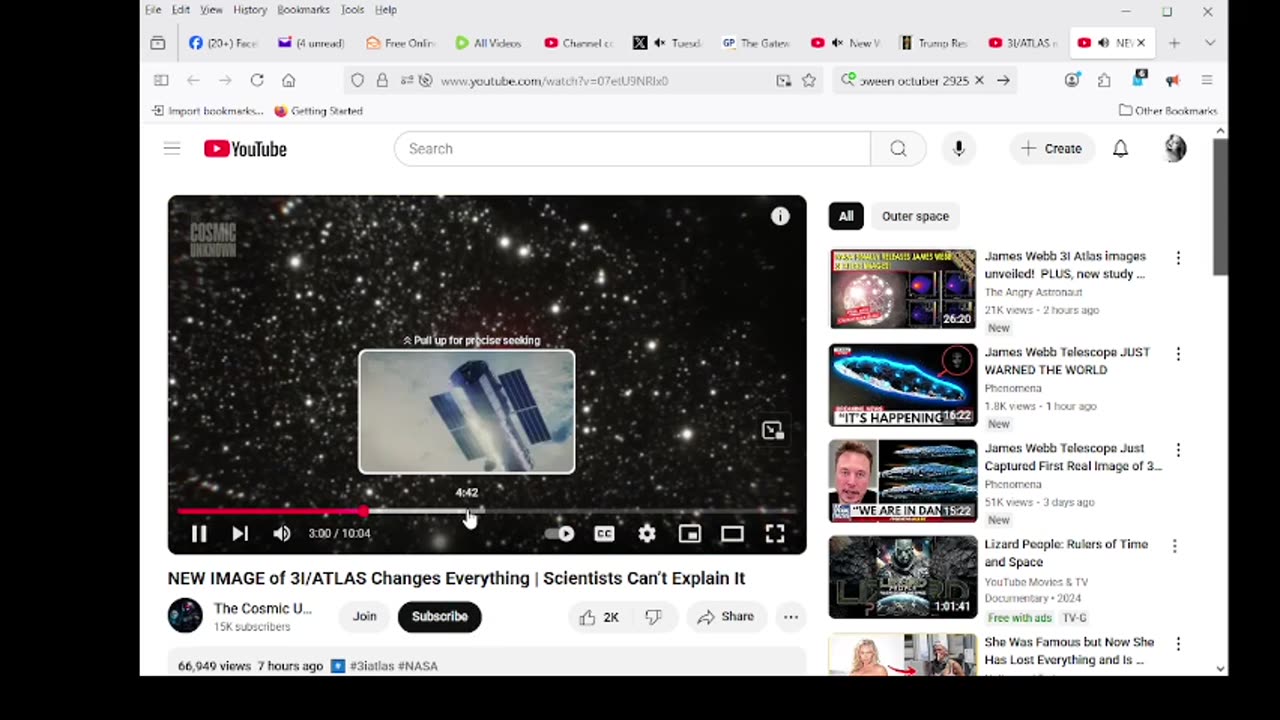Open options for Captured First Real Image video
The width and height of the screenshot is (1280, 720).
click(1178, 450)
